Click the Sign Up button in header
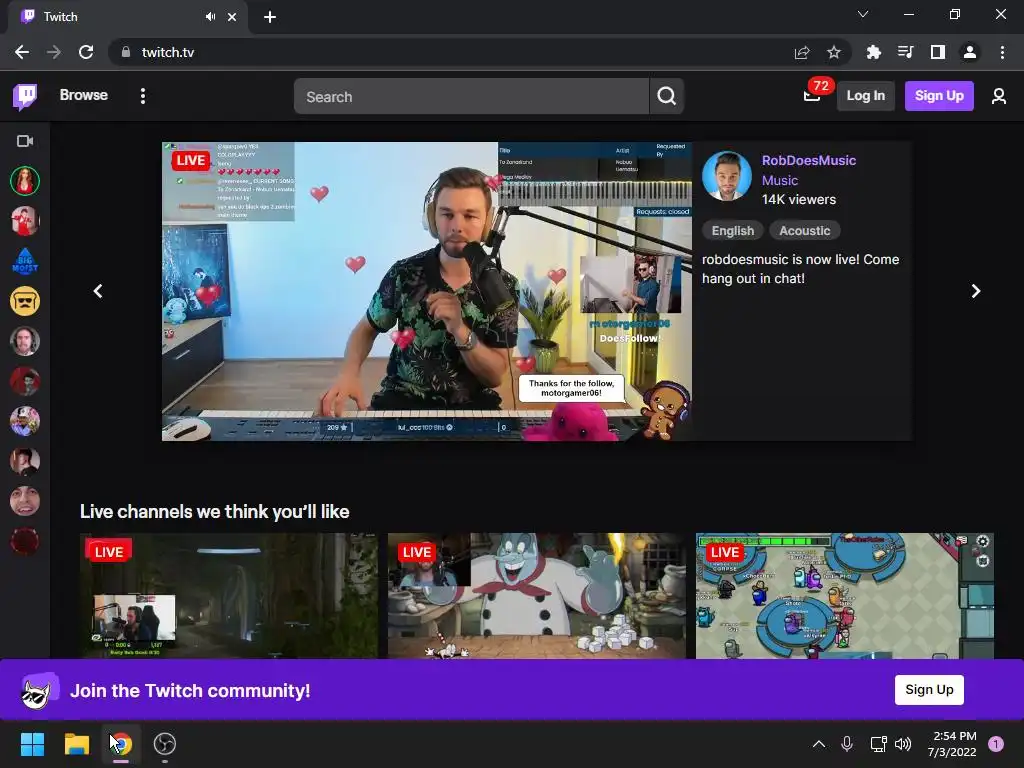 [x=939, y=96]
